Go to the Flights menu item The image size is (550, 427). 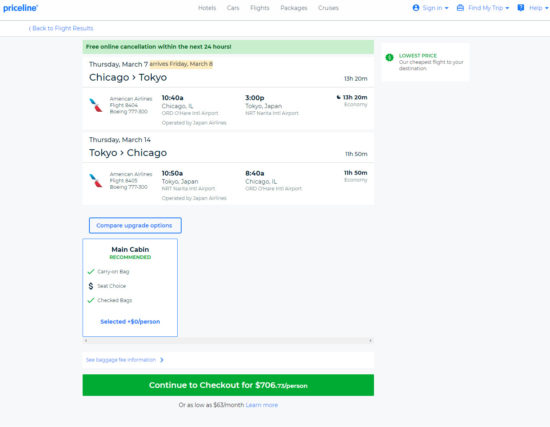coord(260,8)
